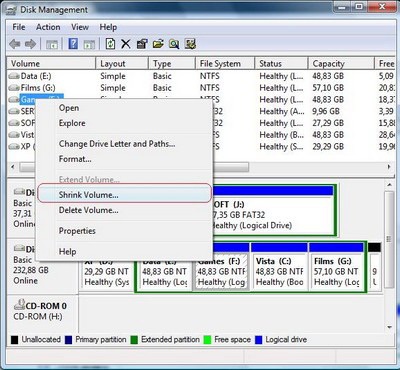Select the Vista (C:) partition block
Viewport: 400px width, 370px height.
279,267
